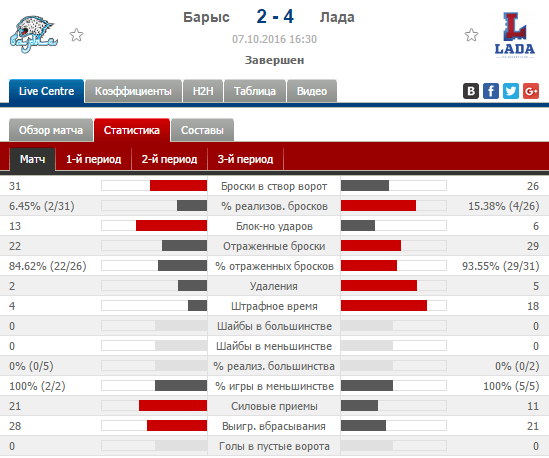Show statistics for 2-й период

click(x=169, y=159)
